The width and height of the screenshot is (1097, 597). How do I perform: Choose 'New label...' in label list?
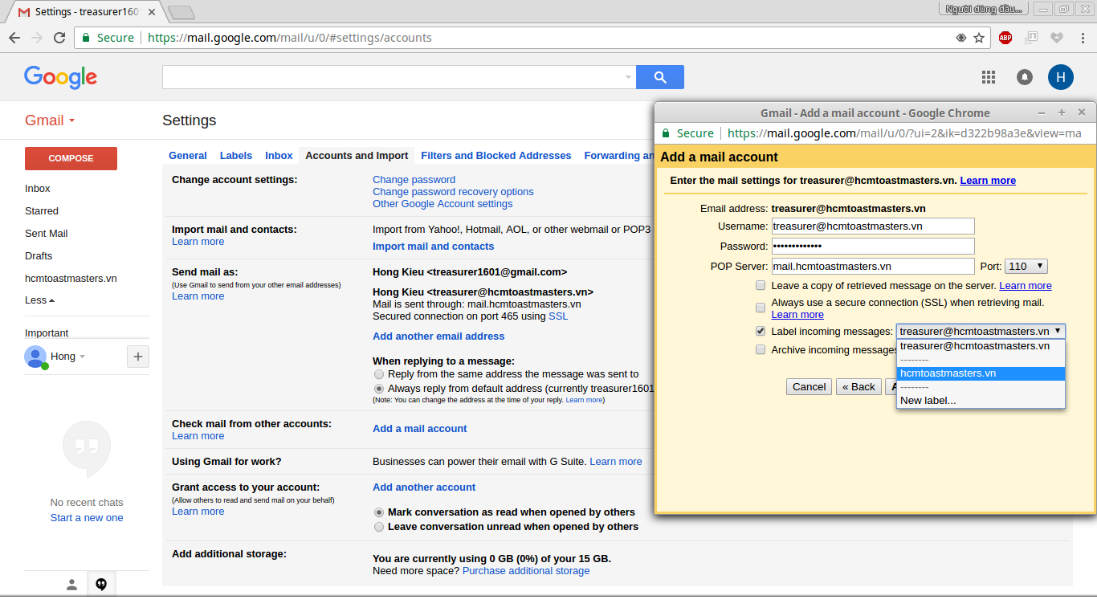[981, 400]
